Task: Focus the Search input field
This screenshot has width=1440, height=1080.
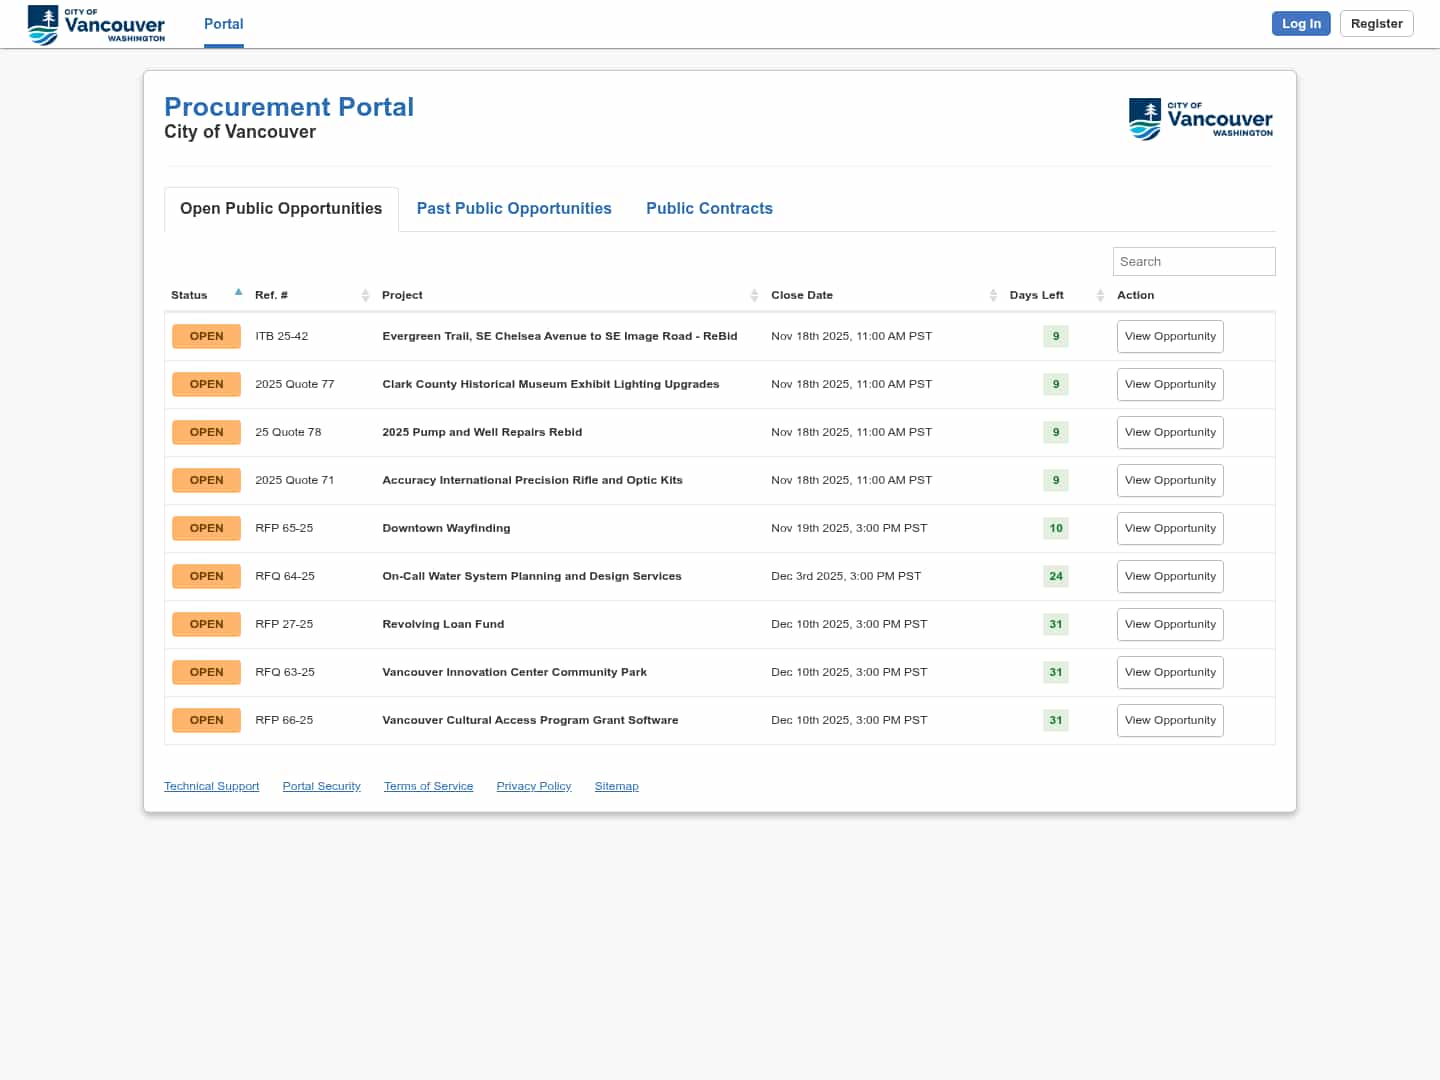Action: pyautogui.click(x=1193, y=261)
